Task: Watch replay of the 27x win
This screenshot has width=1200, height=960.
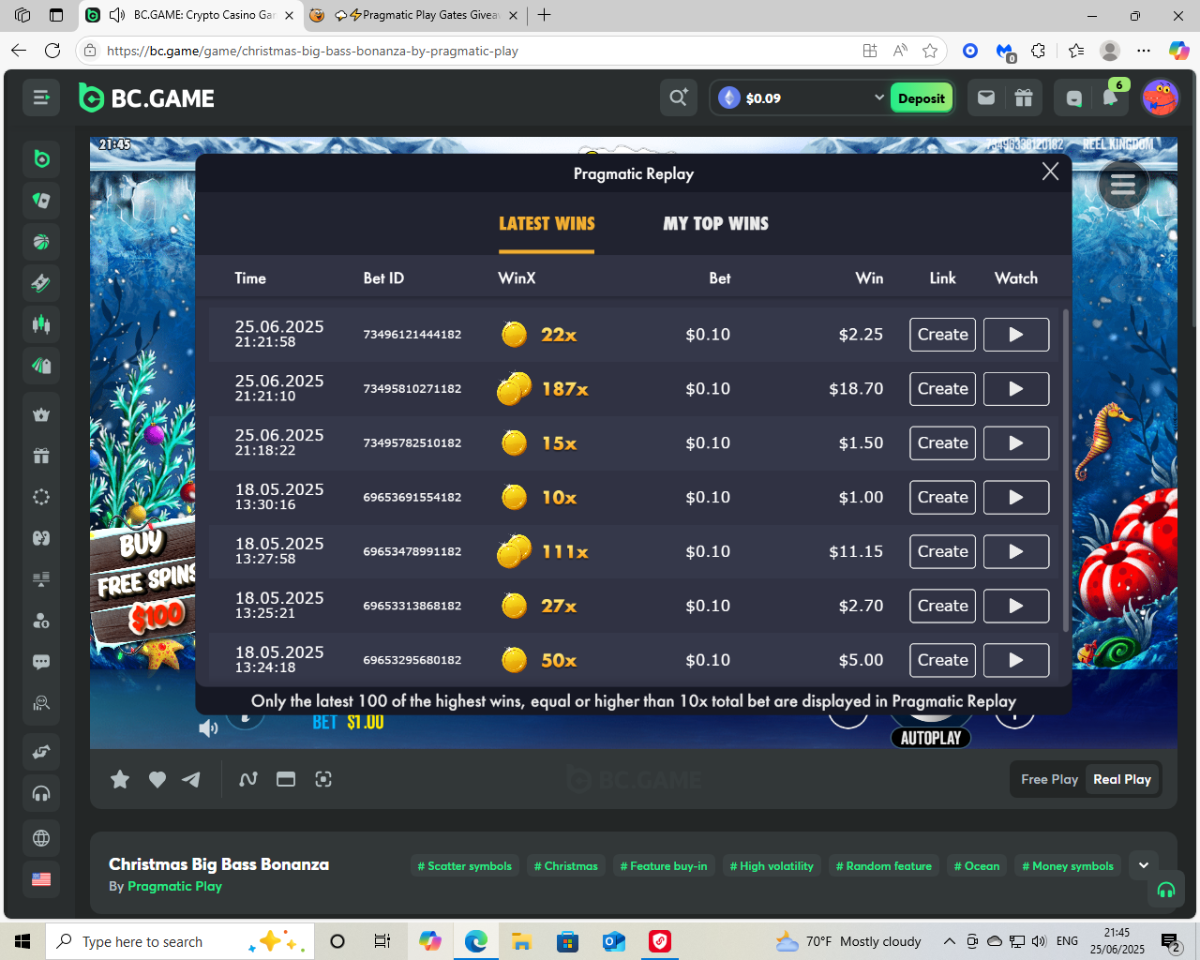Action: click(1016, 605)
